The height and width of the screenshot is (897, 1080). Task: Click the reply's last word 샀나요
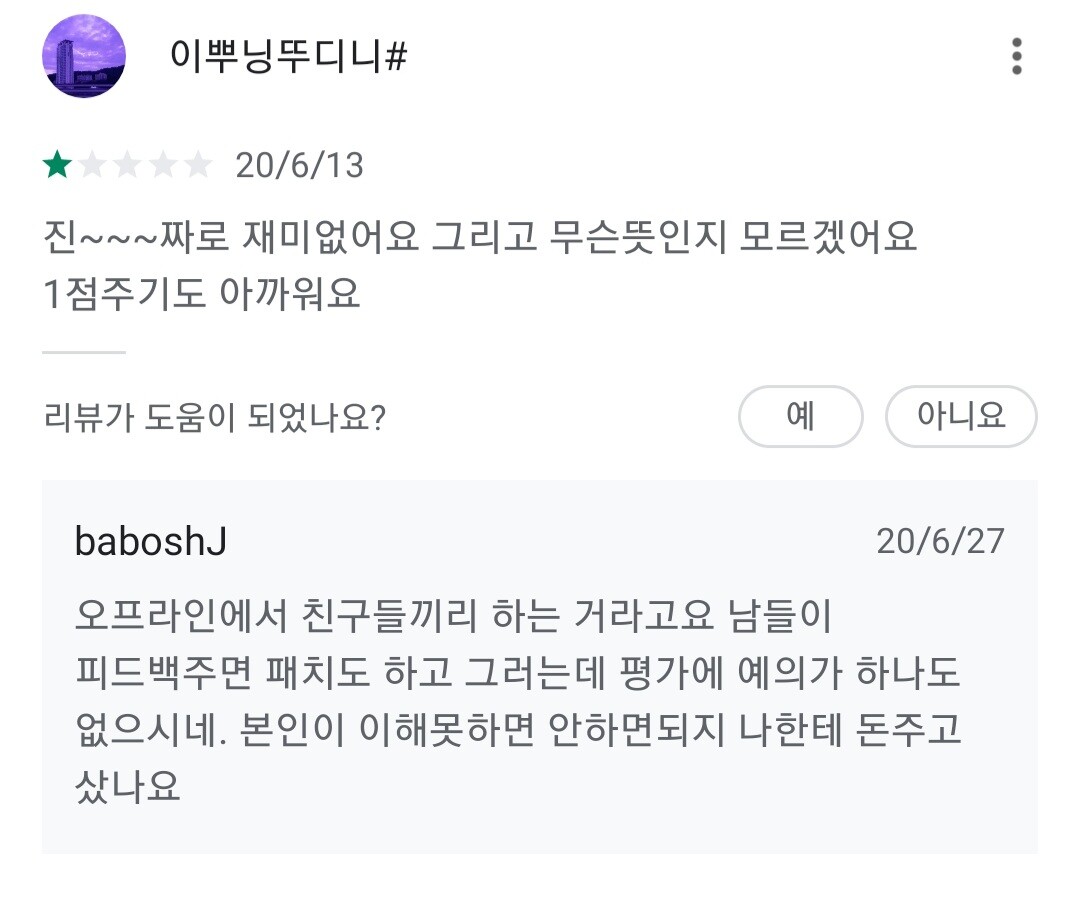click(x=127, y=788)
